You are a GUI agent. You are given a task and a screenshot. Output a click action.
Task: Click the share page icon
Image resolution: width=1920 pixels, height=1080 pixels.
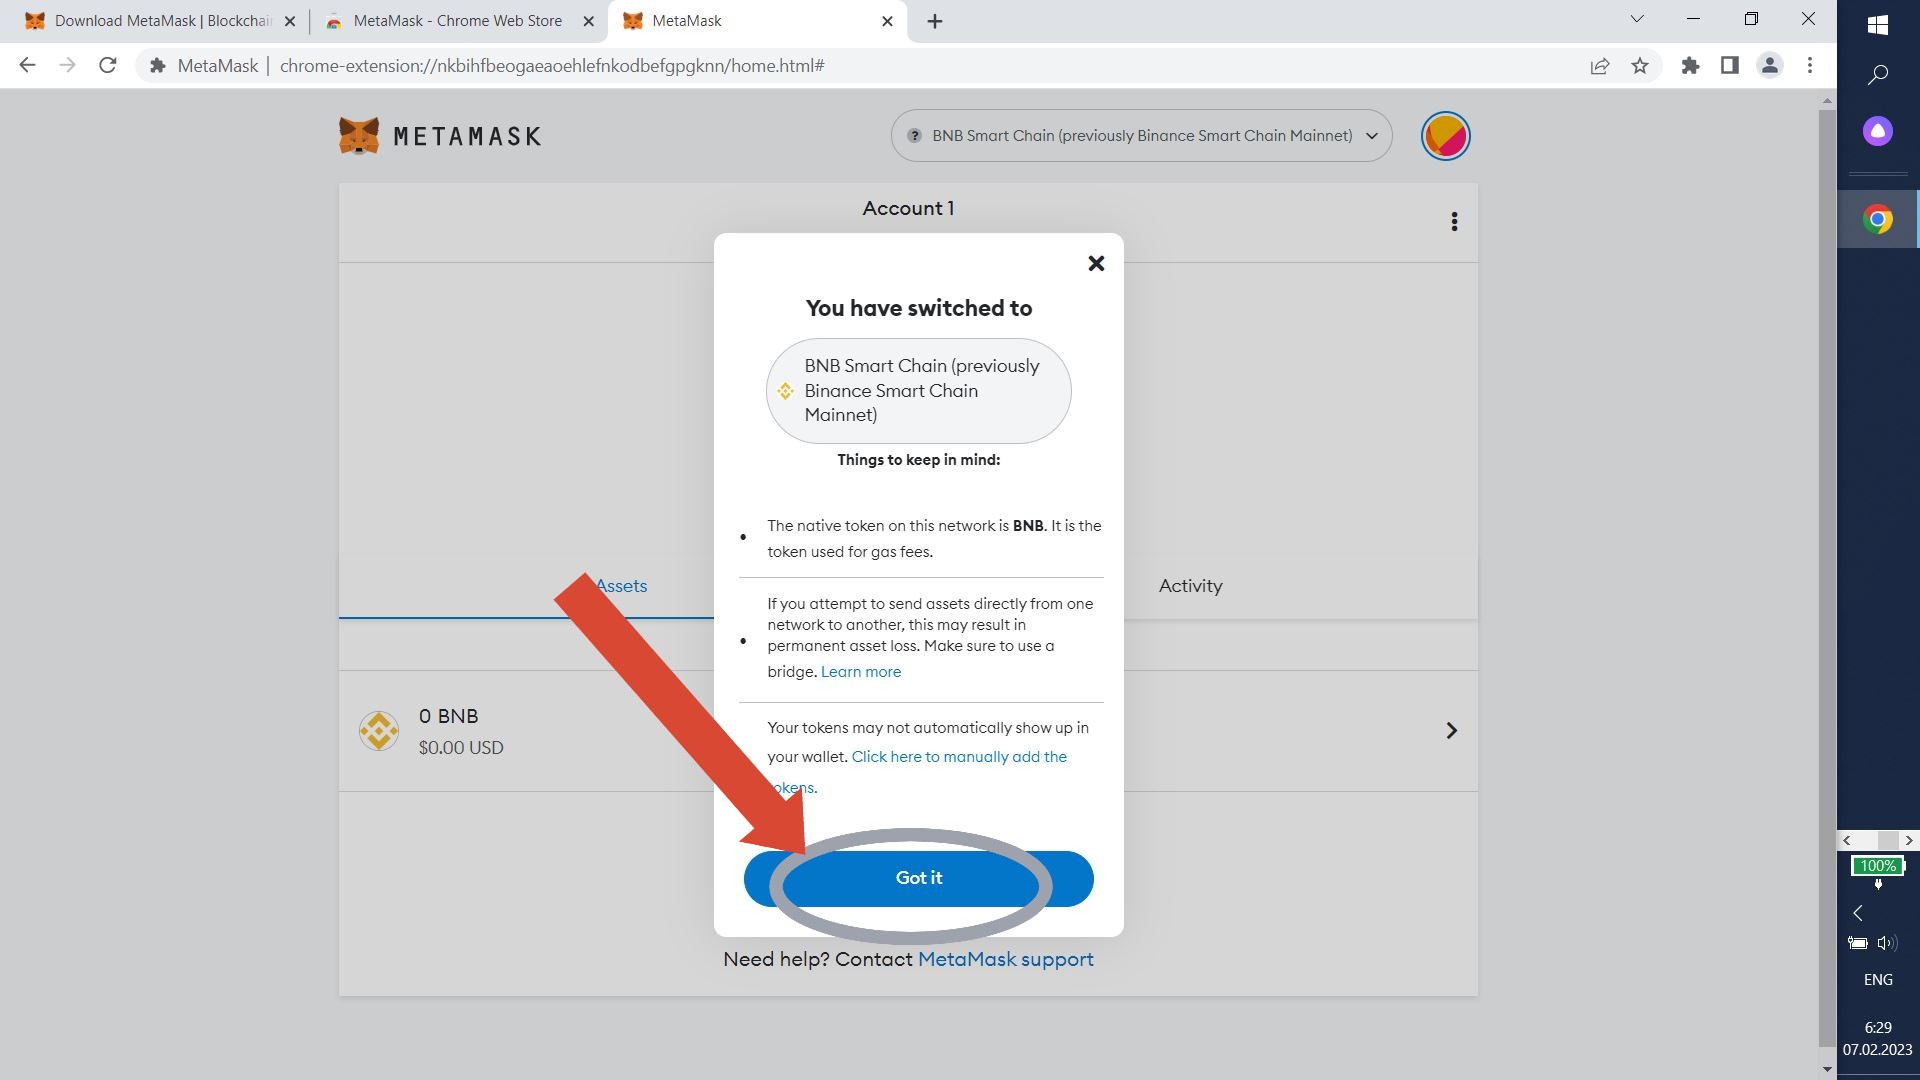(x=1599, y=66)
